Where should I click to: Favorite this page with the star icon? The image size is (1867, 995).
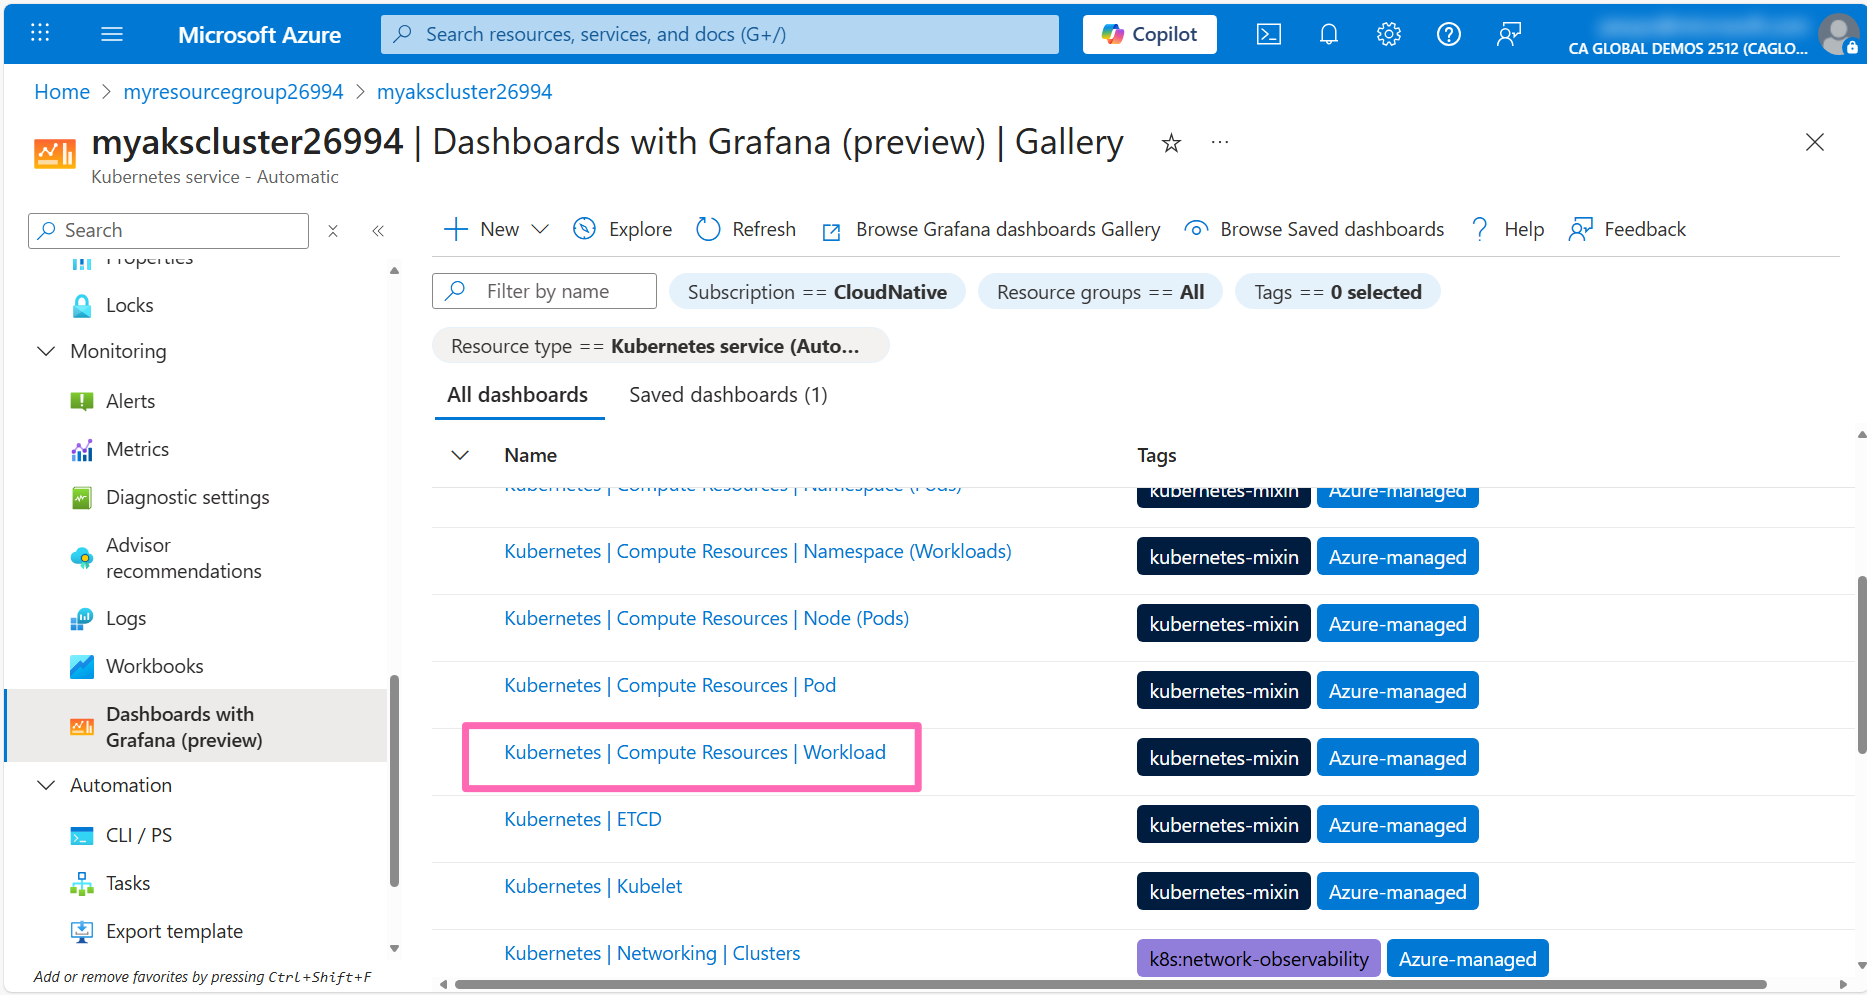pyautogui.click(x=1171, y=144)
